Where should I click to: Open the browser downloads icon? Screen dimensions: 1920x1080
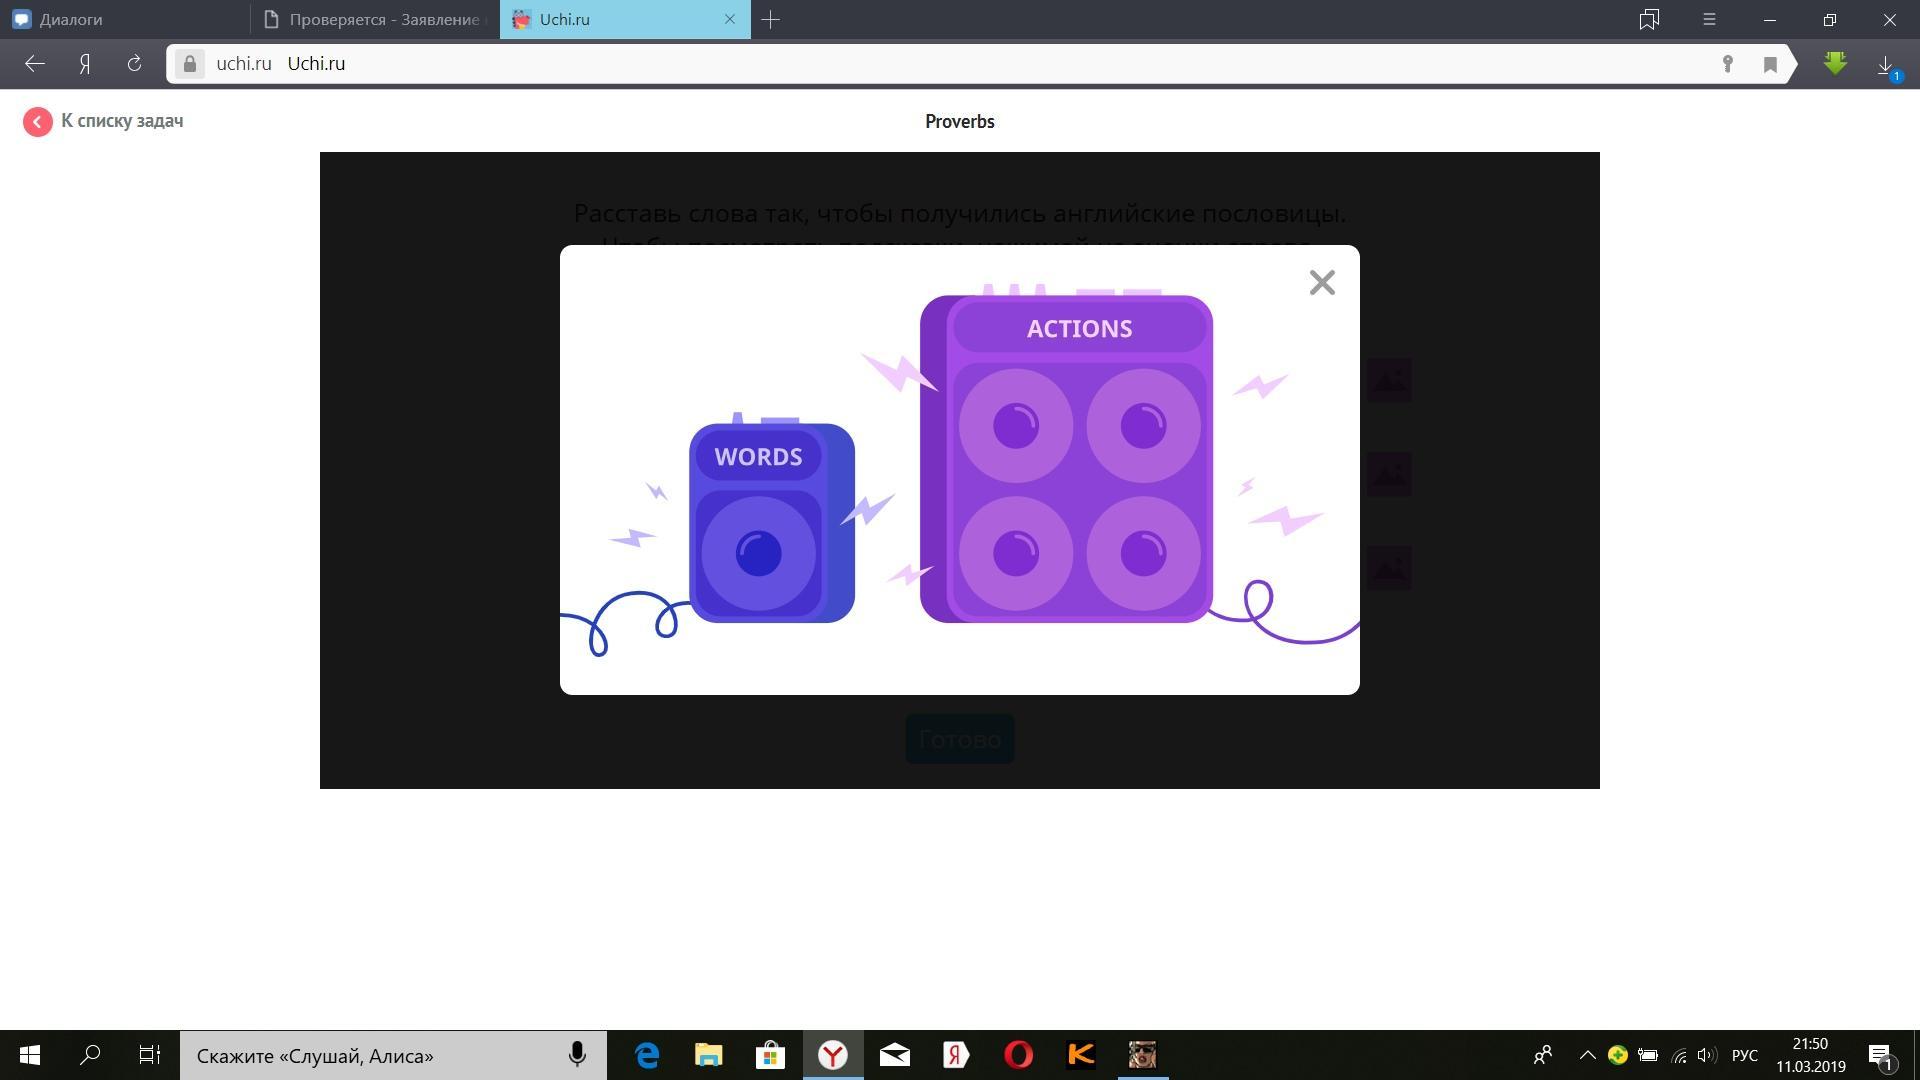click(x=1886, y=66)
